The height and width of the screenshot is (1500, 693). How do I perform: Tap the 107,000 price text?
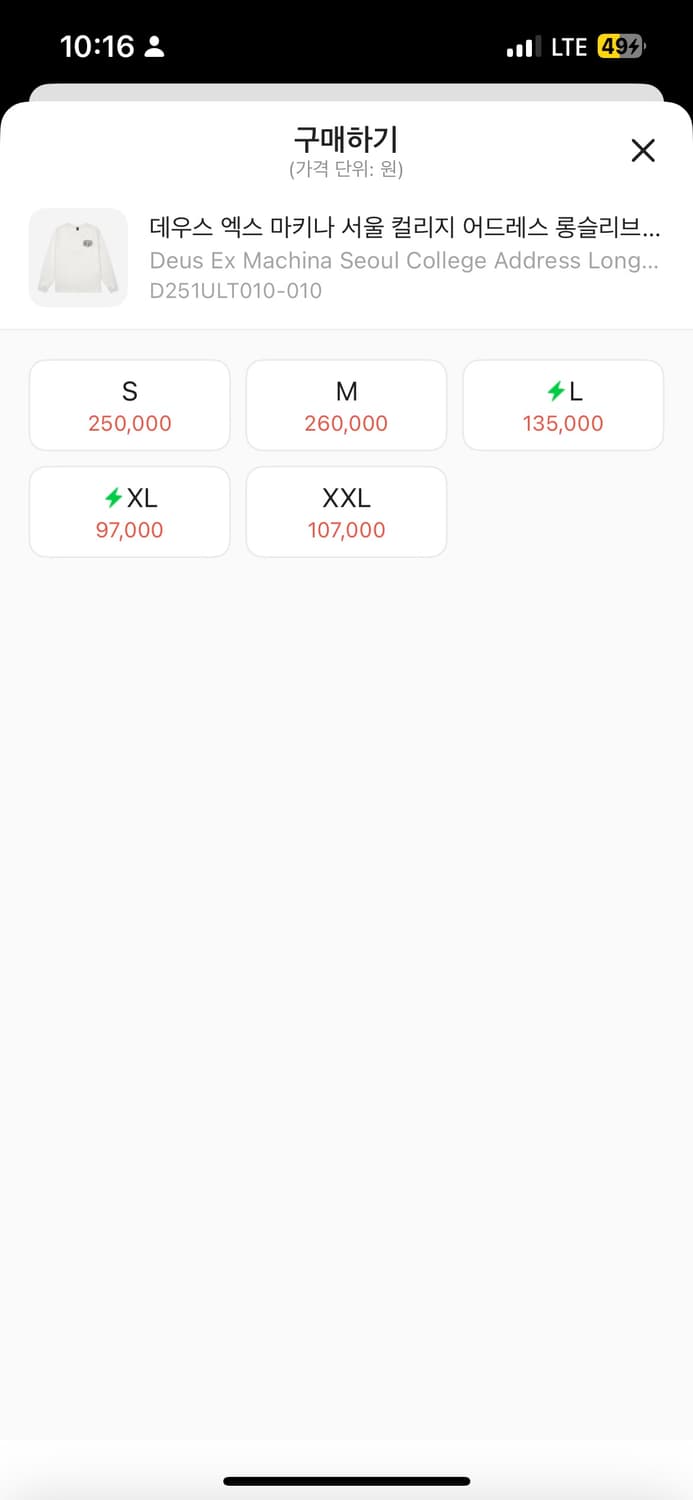(x=346, y=530)
